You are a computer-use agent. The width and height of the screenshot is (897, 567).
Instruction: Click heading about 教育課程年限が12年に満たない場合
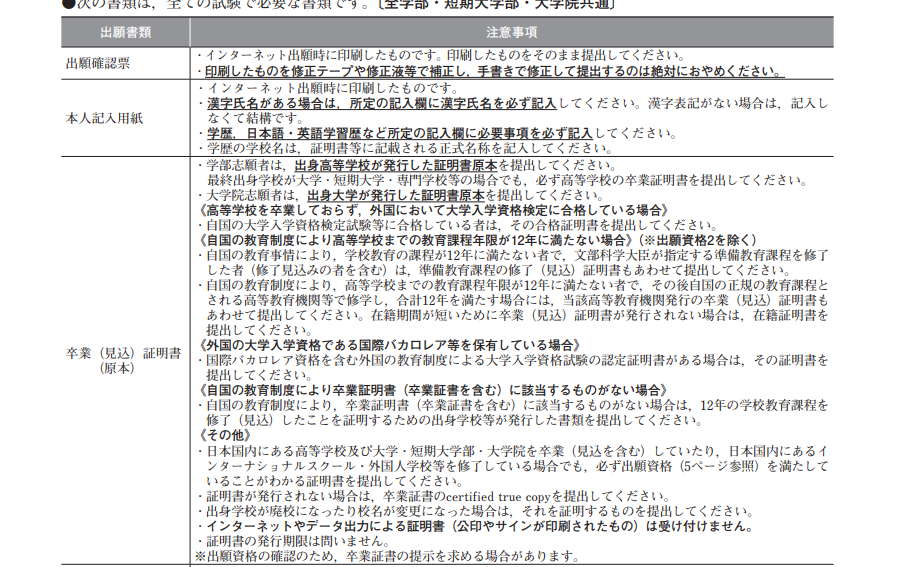(478, 240)
